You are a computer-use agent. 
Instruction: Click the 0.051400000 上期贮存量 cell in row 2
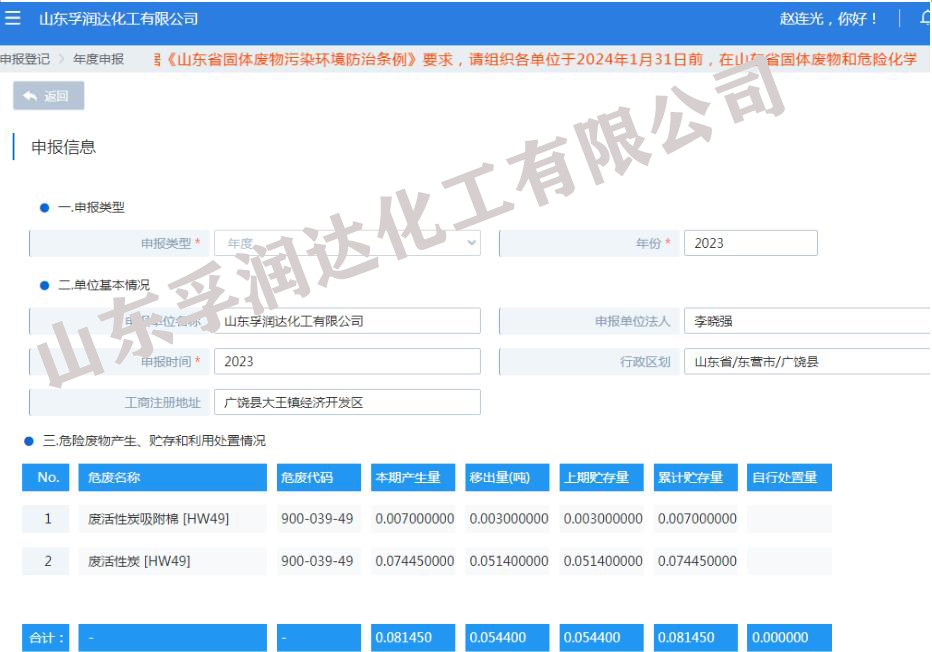pyautogui.click(x=602, y=561)
